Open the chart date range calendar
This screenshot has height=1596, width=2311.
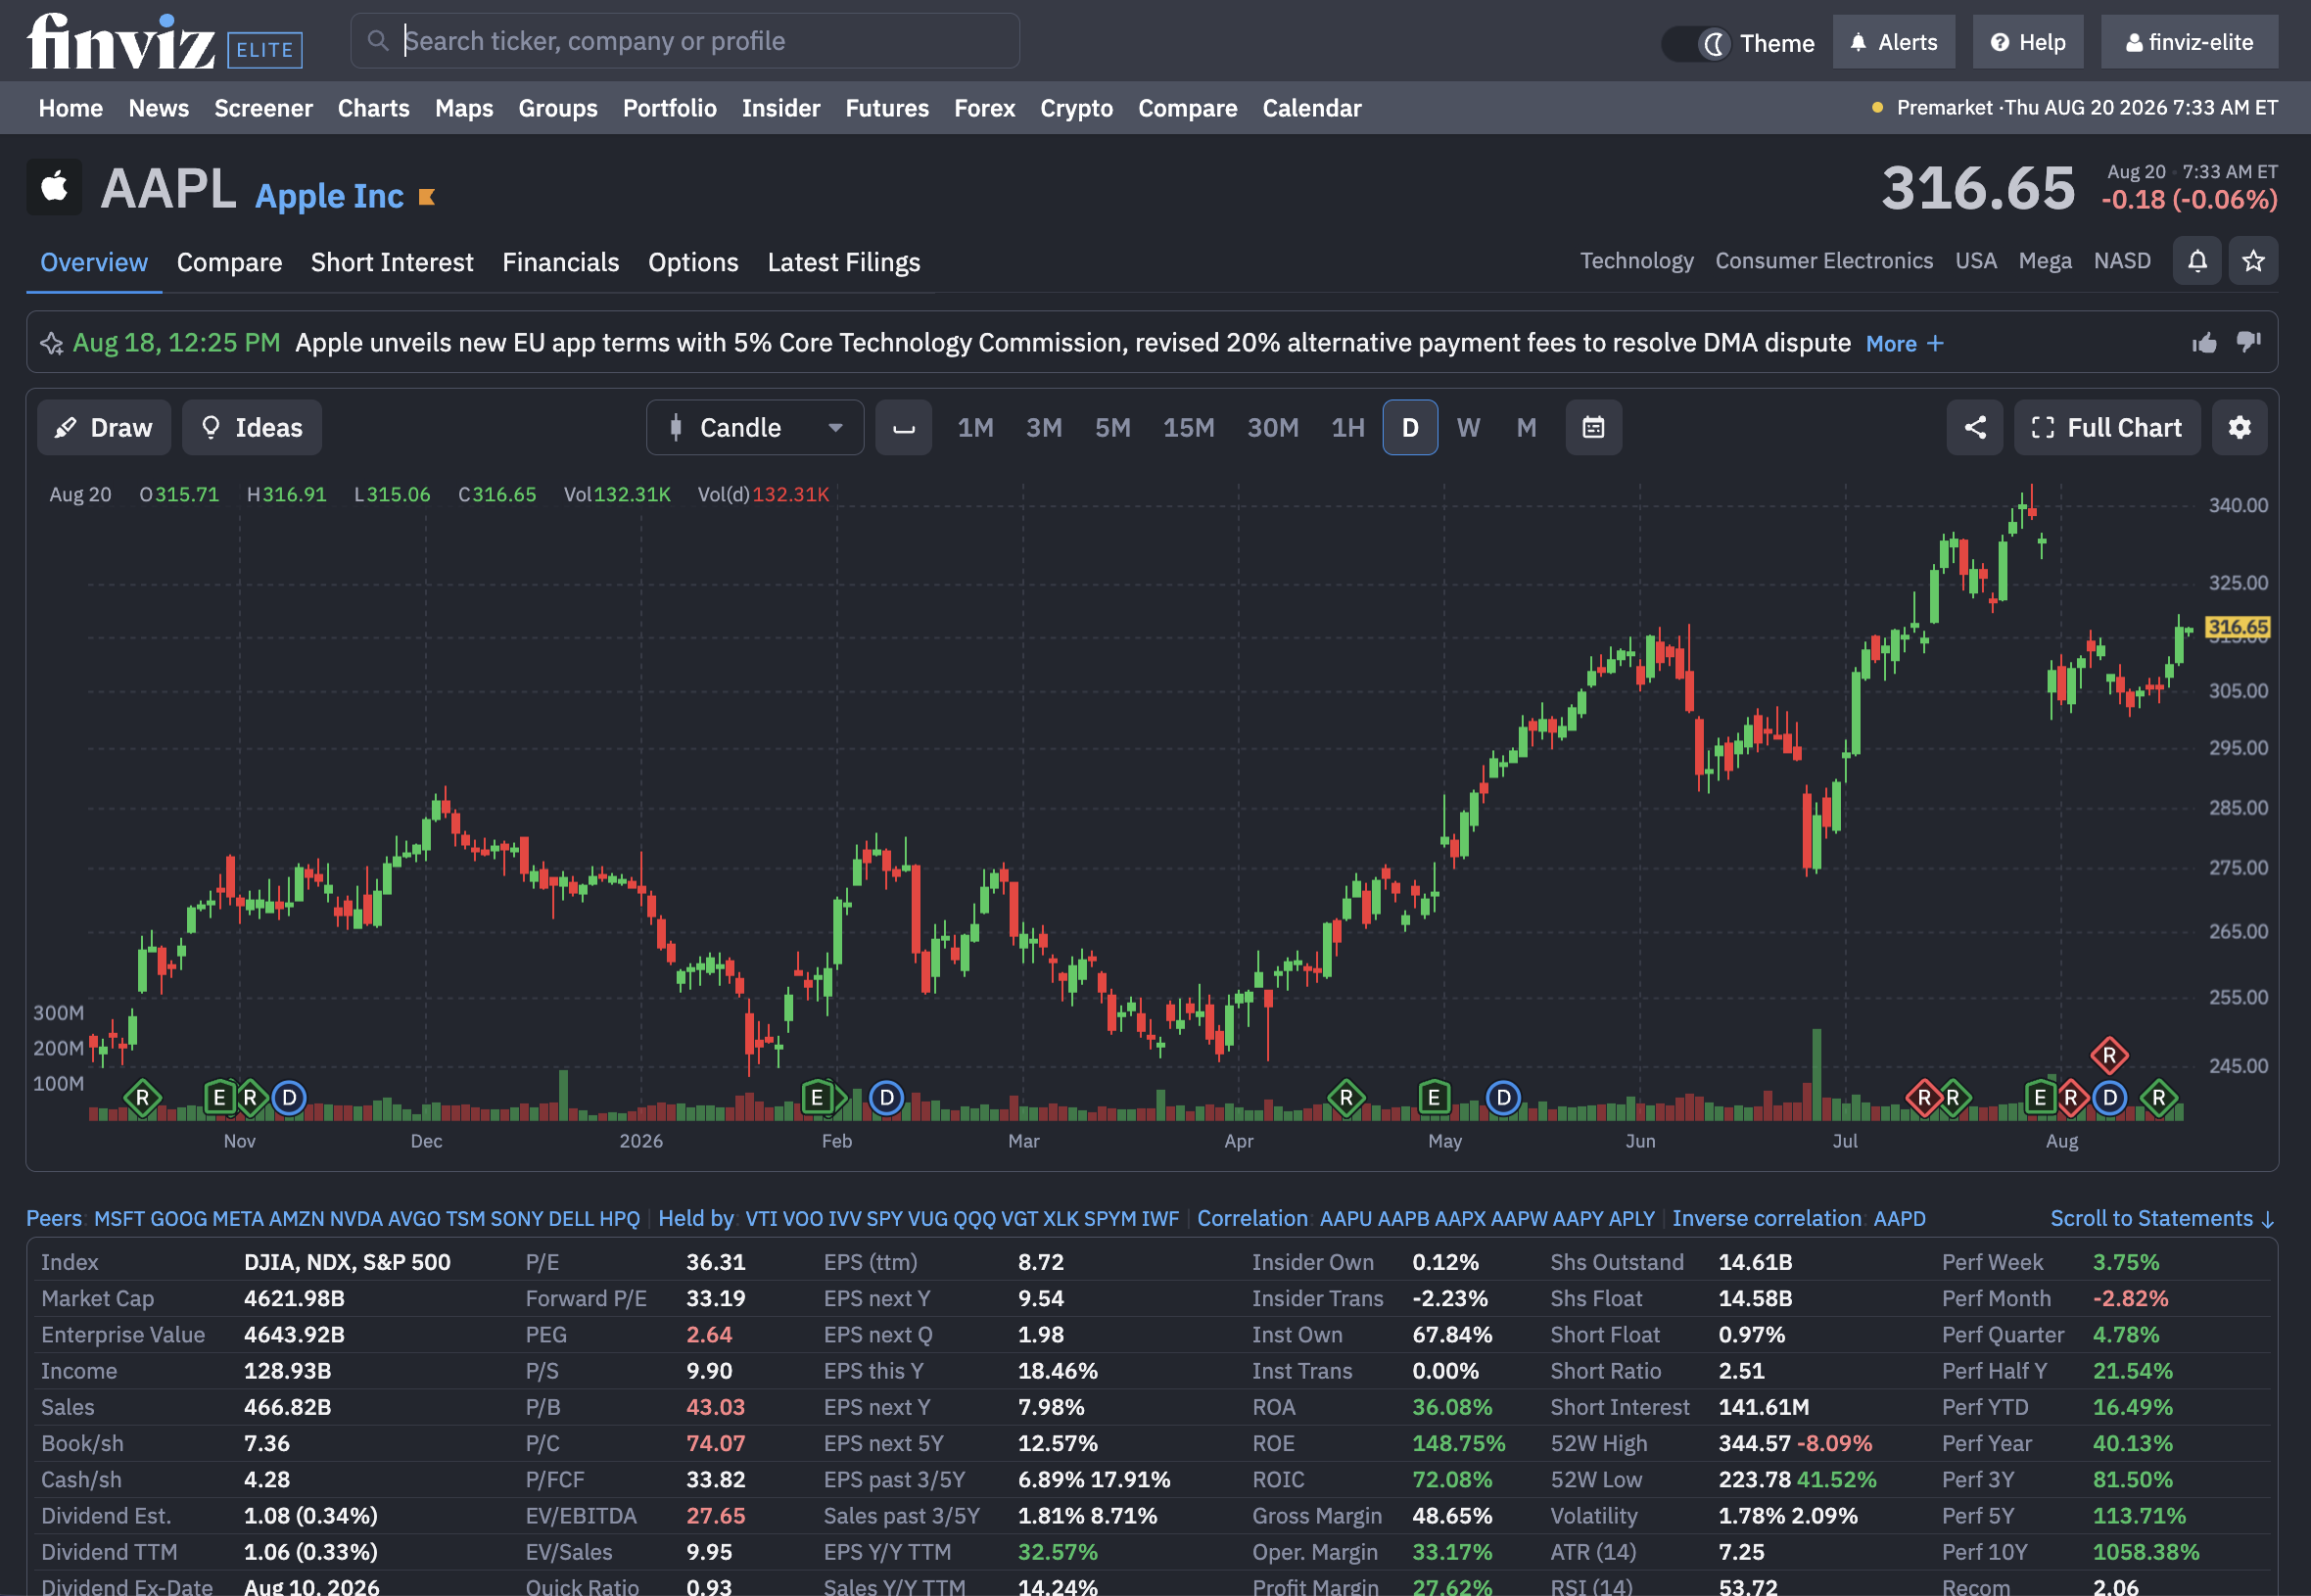coord(1593,428)
